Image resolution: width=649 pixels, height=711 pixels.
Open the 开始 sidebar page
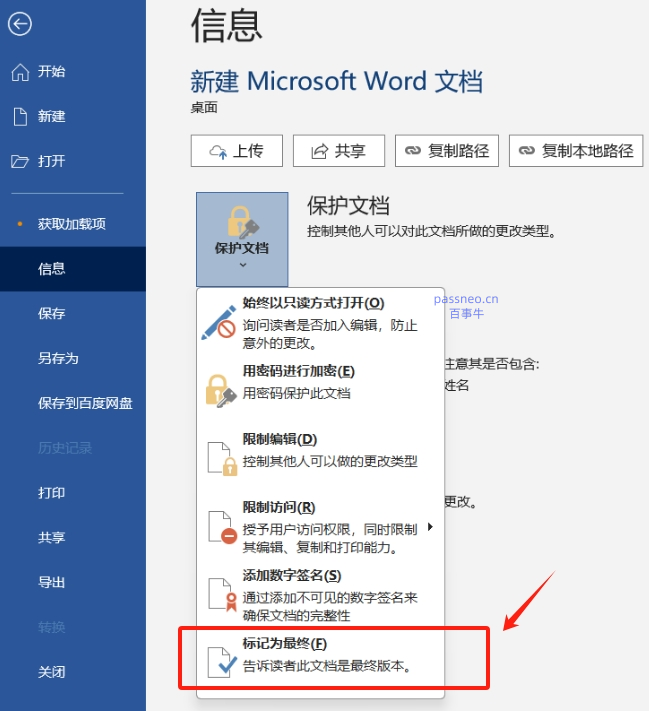(x=73, y=72)
